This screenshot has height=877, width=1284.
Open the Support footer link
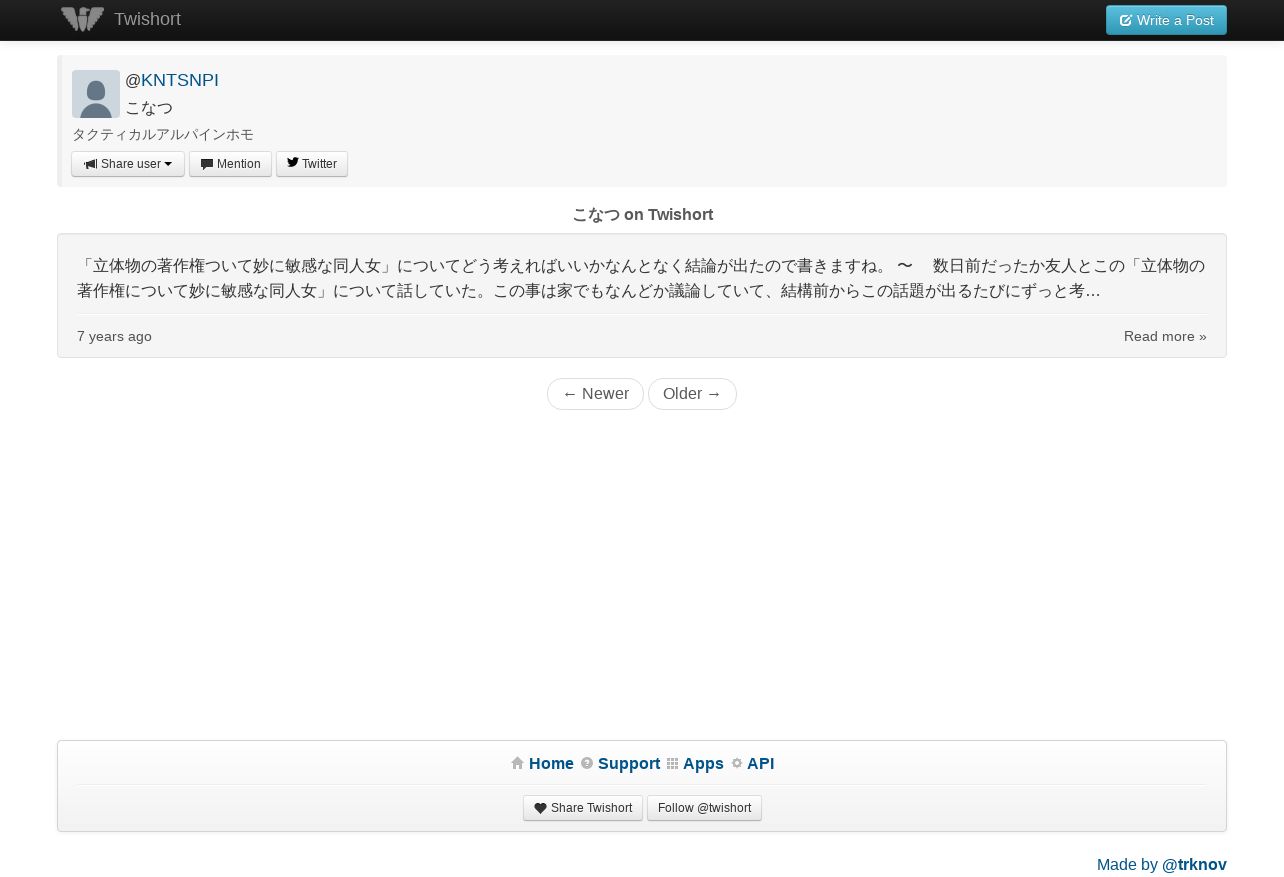pyautogui.click(x=629, y=763)
